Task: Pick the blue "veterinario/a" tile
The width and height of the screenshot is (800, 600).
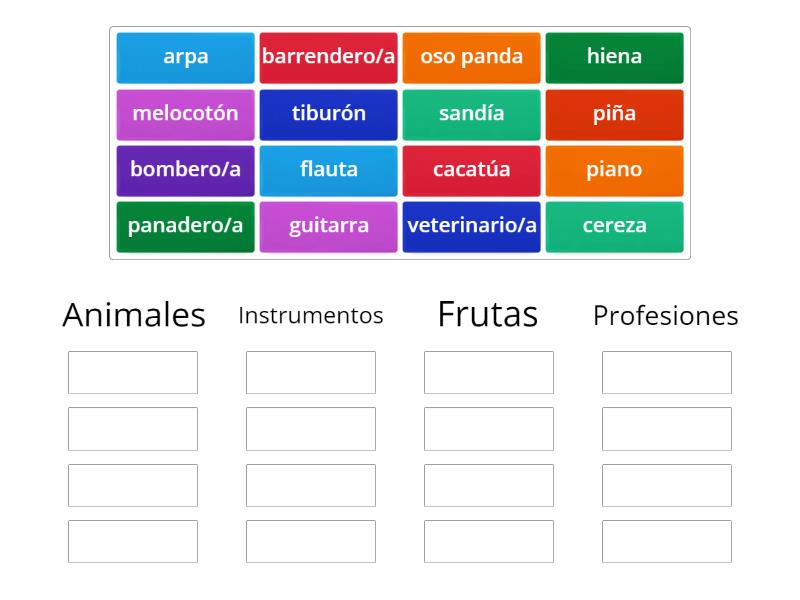Action: coord(471,226)
